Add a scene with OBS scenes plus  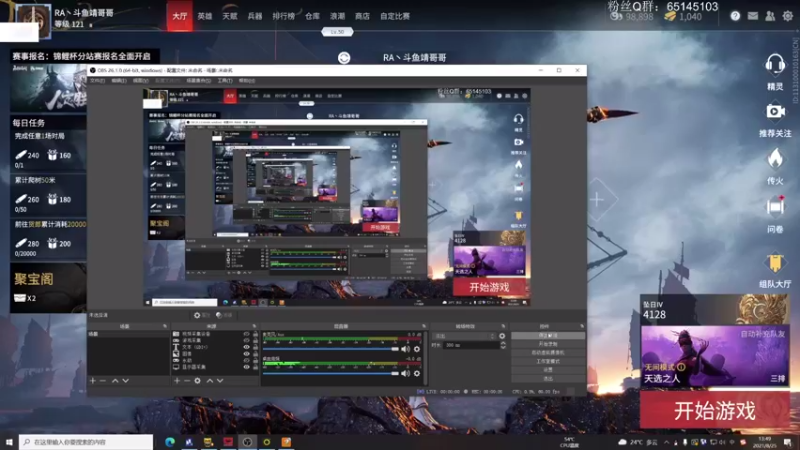tap(92, 381)
